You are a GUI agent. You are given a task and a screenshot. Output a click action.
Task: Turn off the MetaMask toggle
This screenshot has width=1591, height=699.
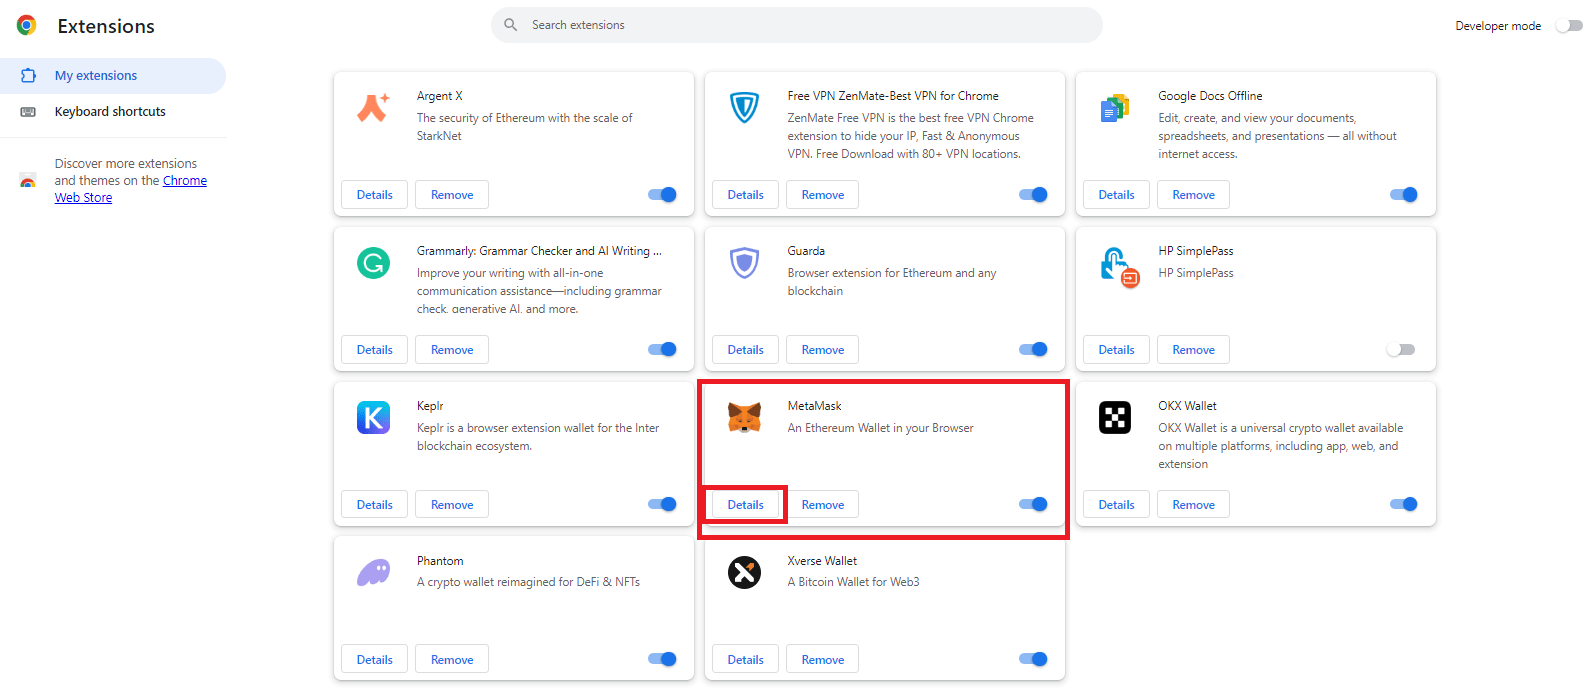[1033, 505]
